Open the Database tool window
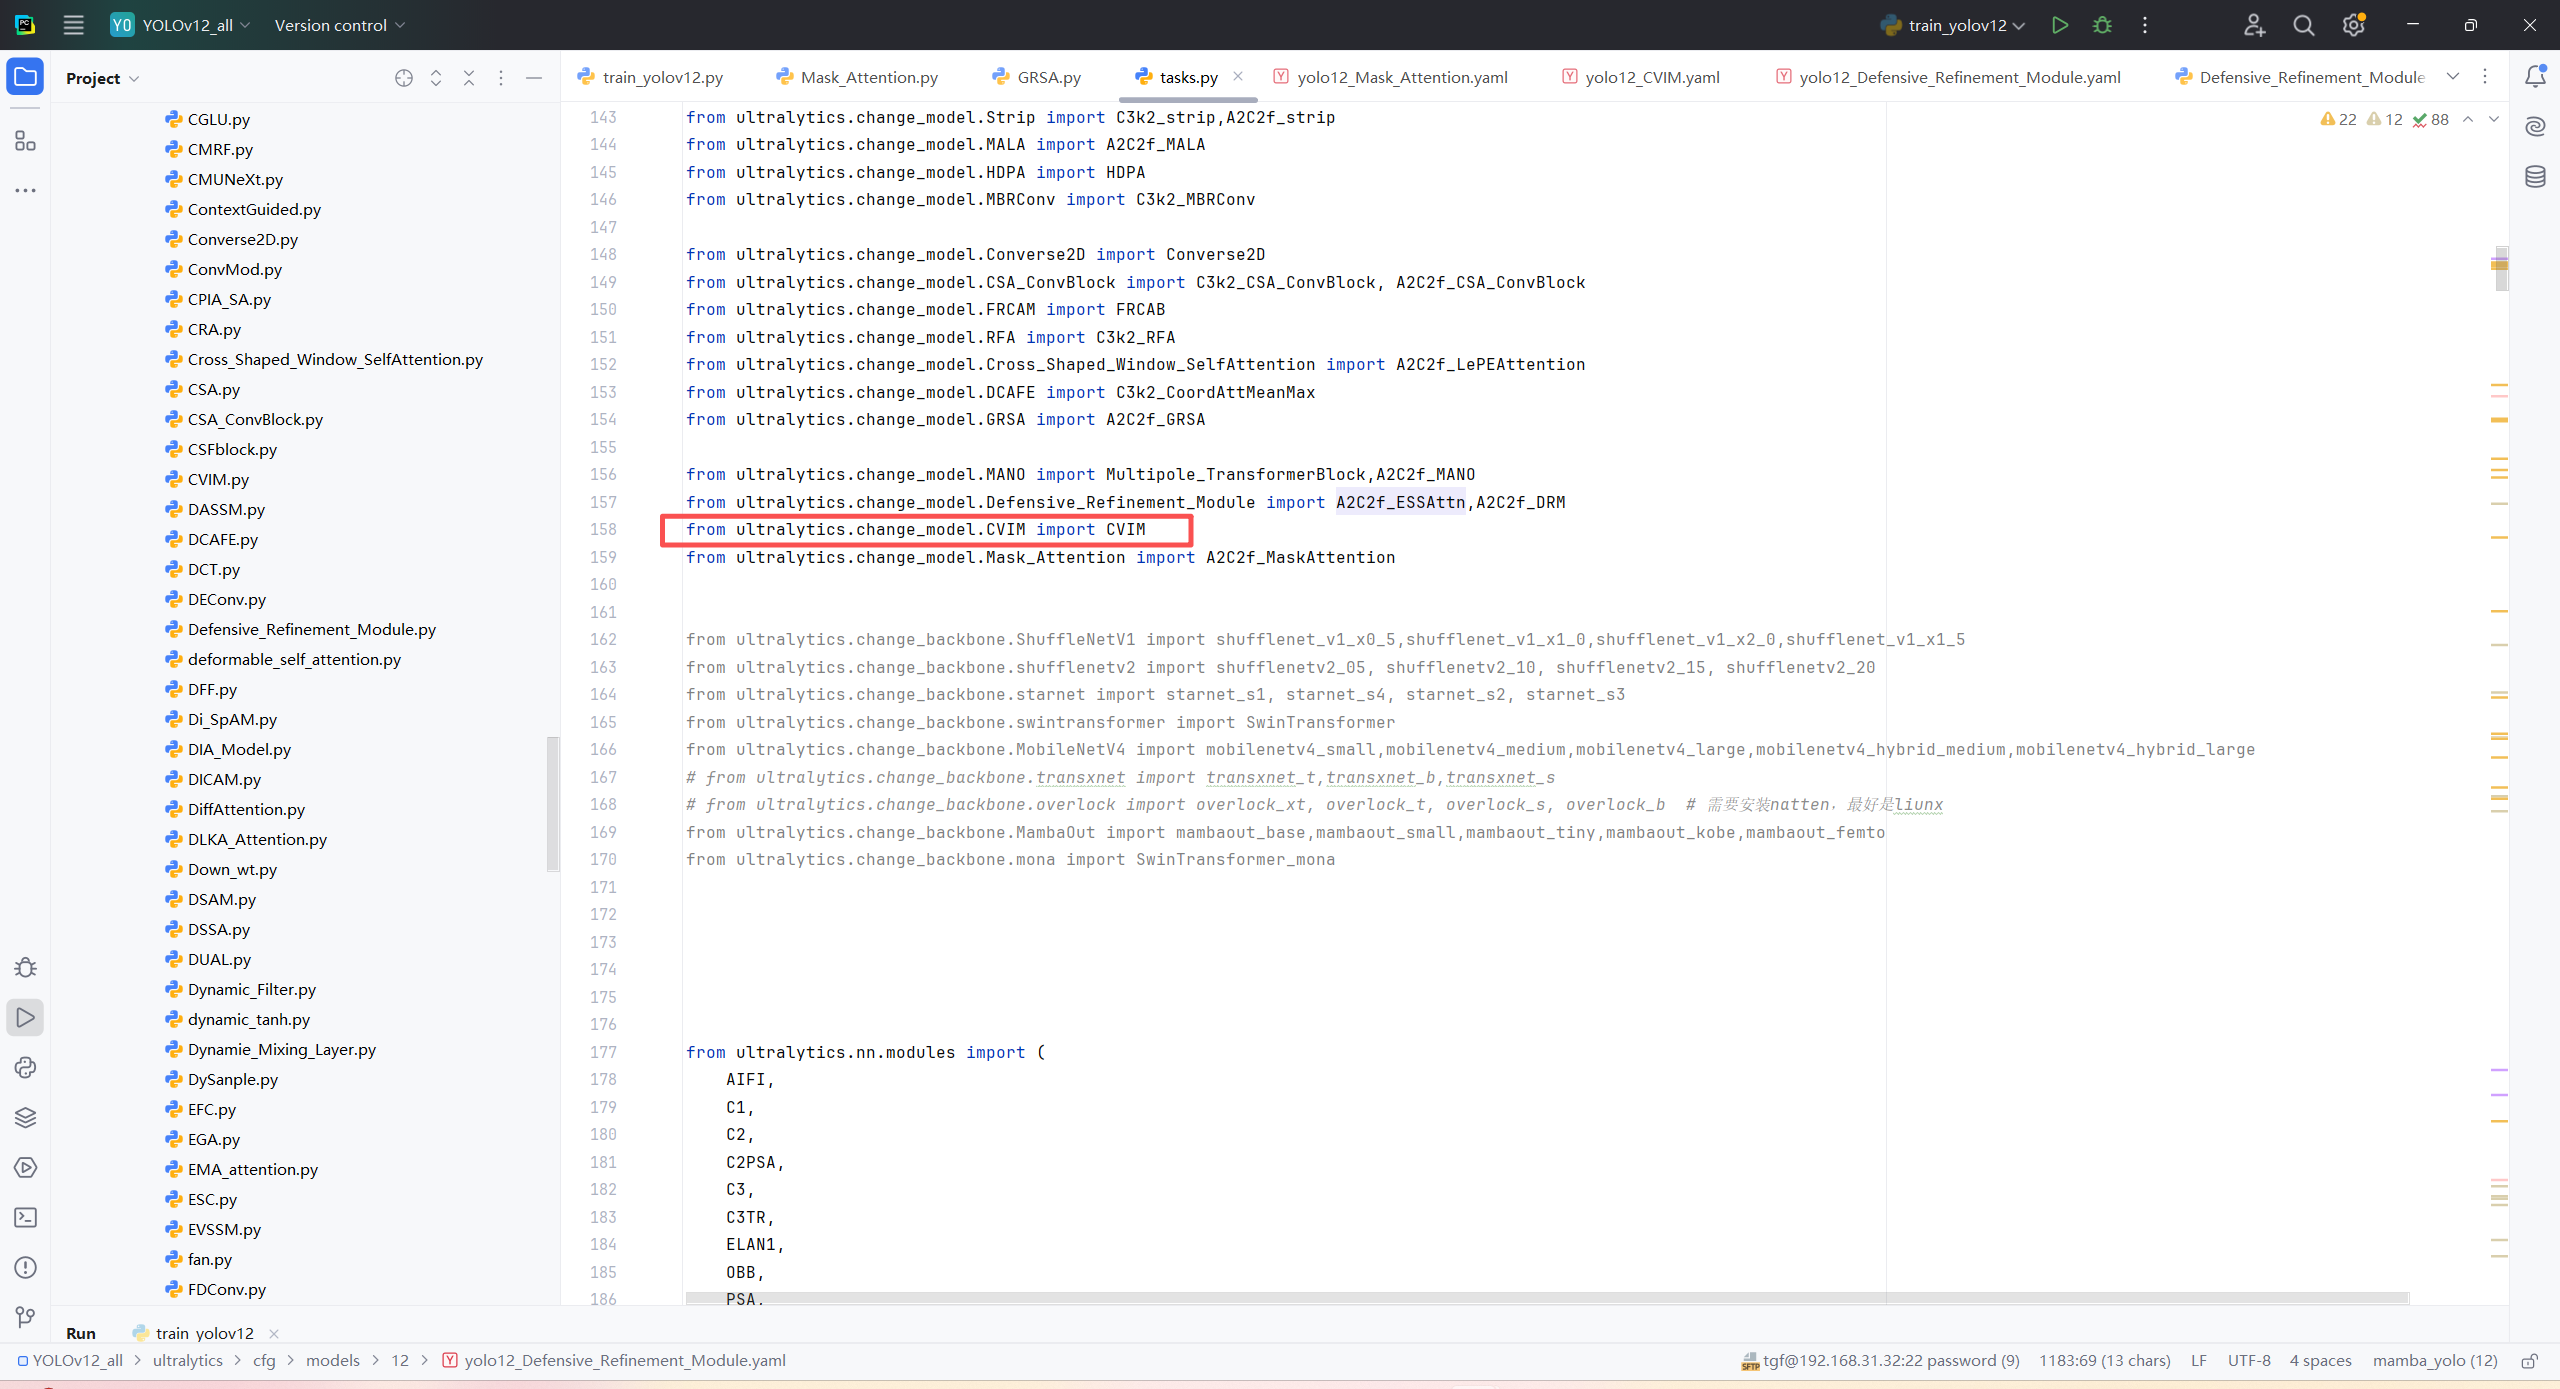Viewport: 2560px width, 1389px height. [x=2535, y=177]
